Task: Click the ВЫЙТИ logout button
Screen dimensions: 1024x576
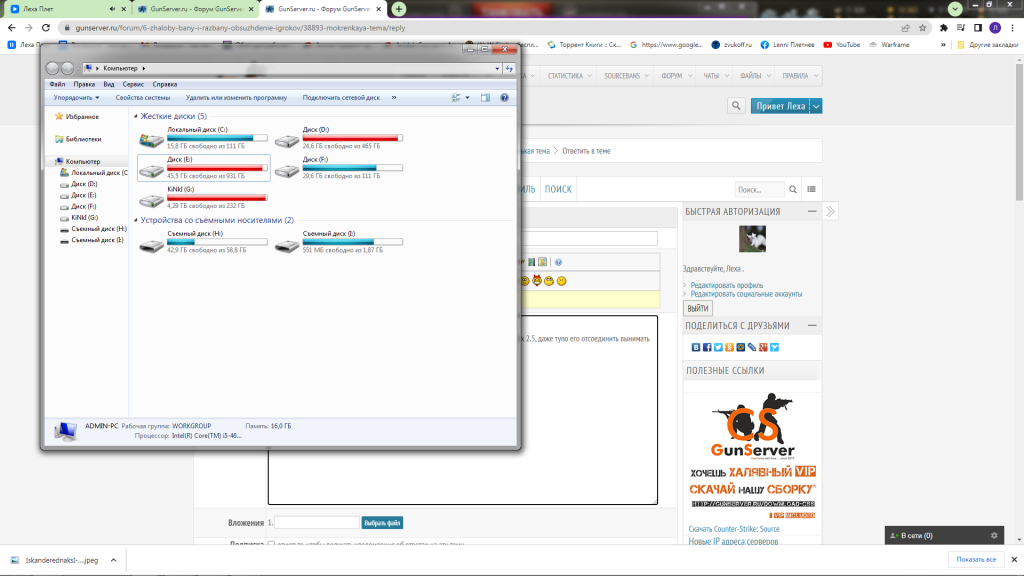Action: (698, 309)
